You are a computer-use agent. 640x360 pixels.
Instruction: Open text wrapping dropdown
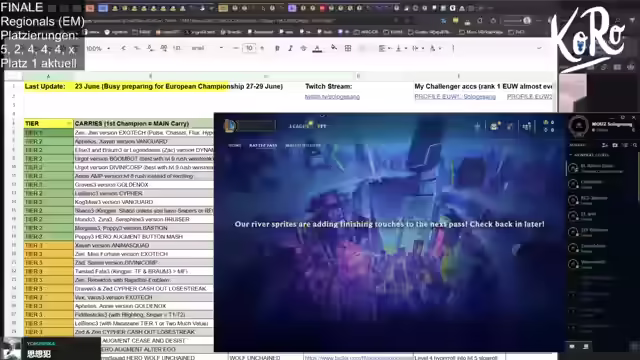pyautogui.click(x=418, y=48)
